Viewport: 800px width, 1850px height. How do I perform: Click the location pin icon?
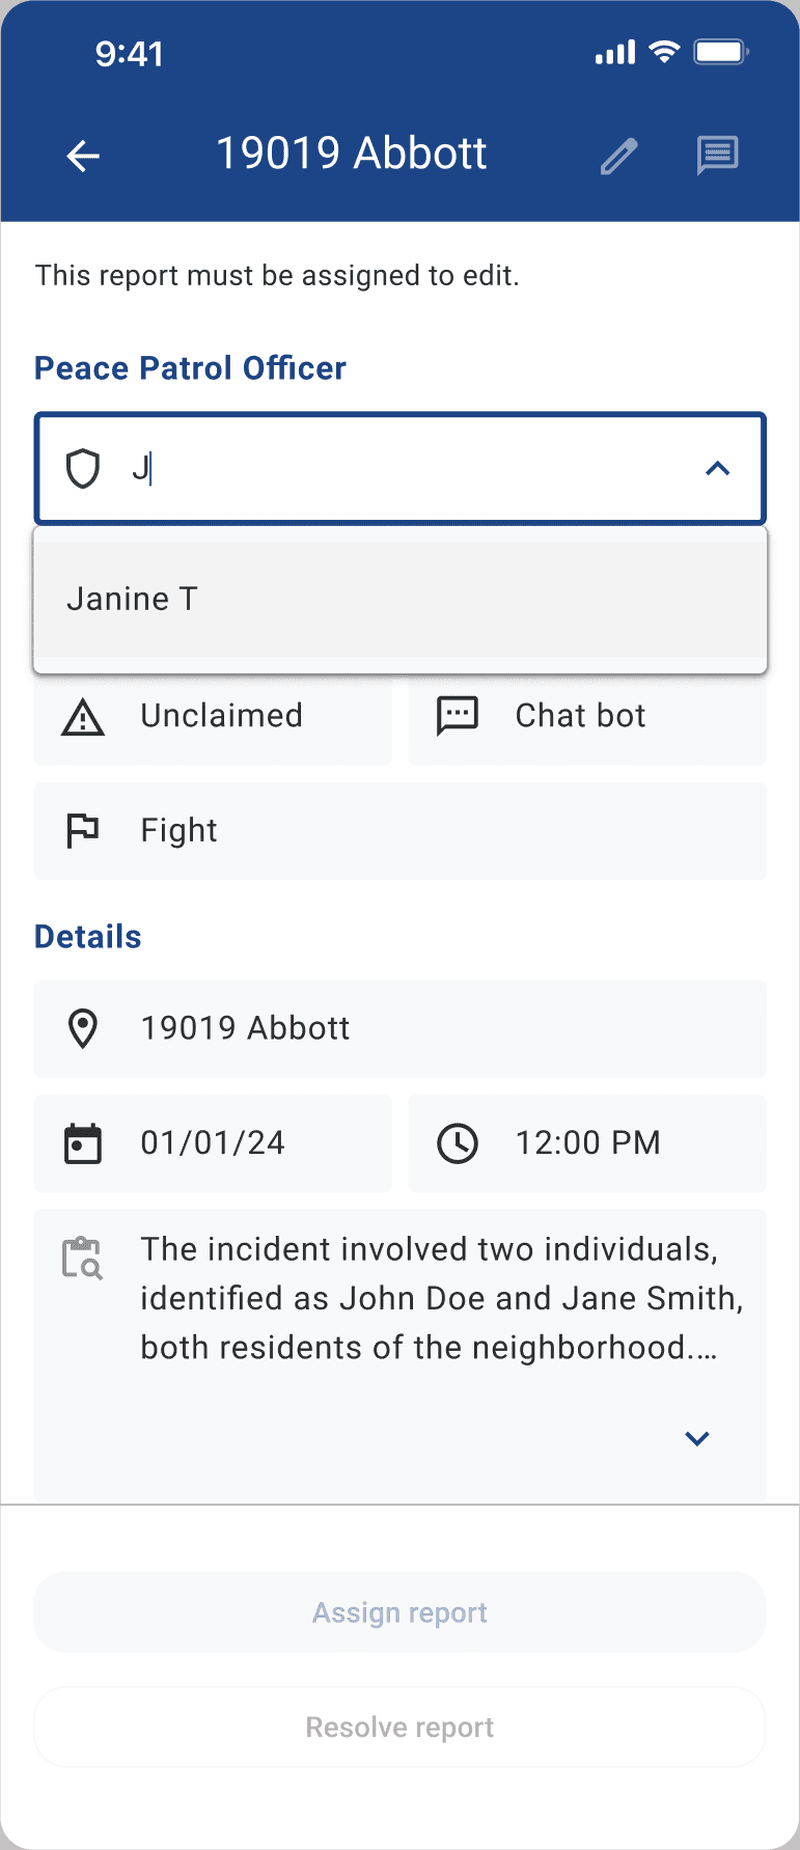pos(83,1029)
